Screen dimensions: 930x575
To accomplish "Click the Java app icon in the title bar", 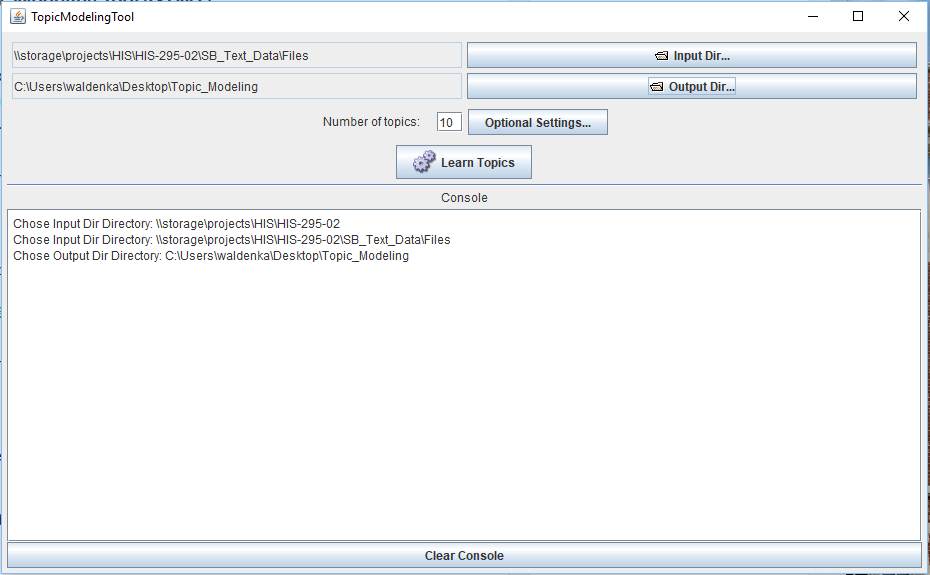I will [x=18, y=17].
